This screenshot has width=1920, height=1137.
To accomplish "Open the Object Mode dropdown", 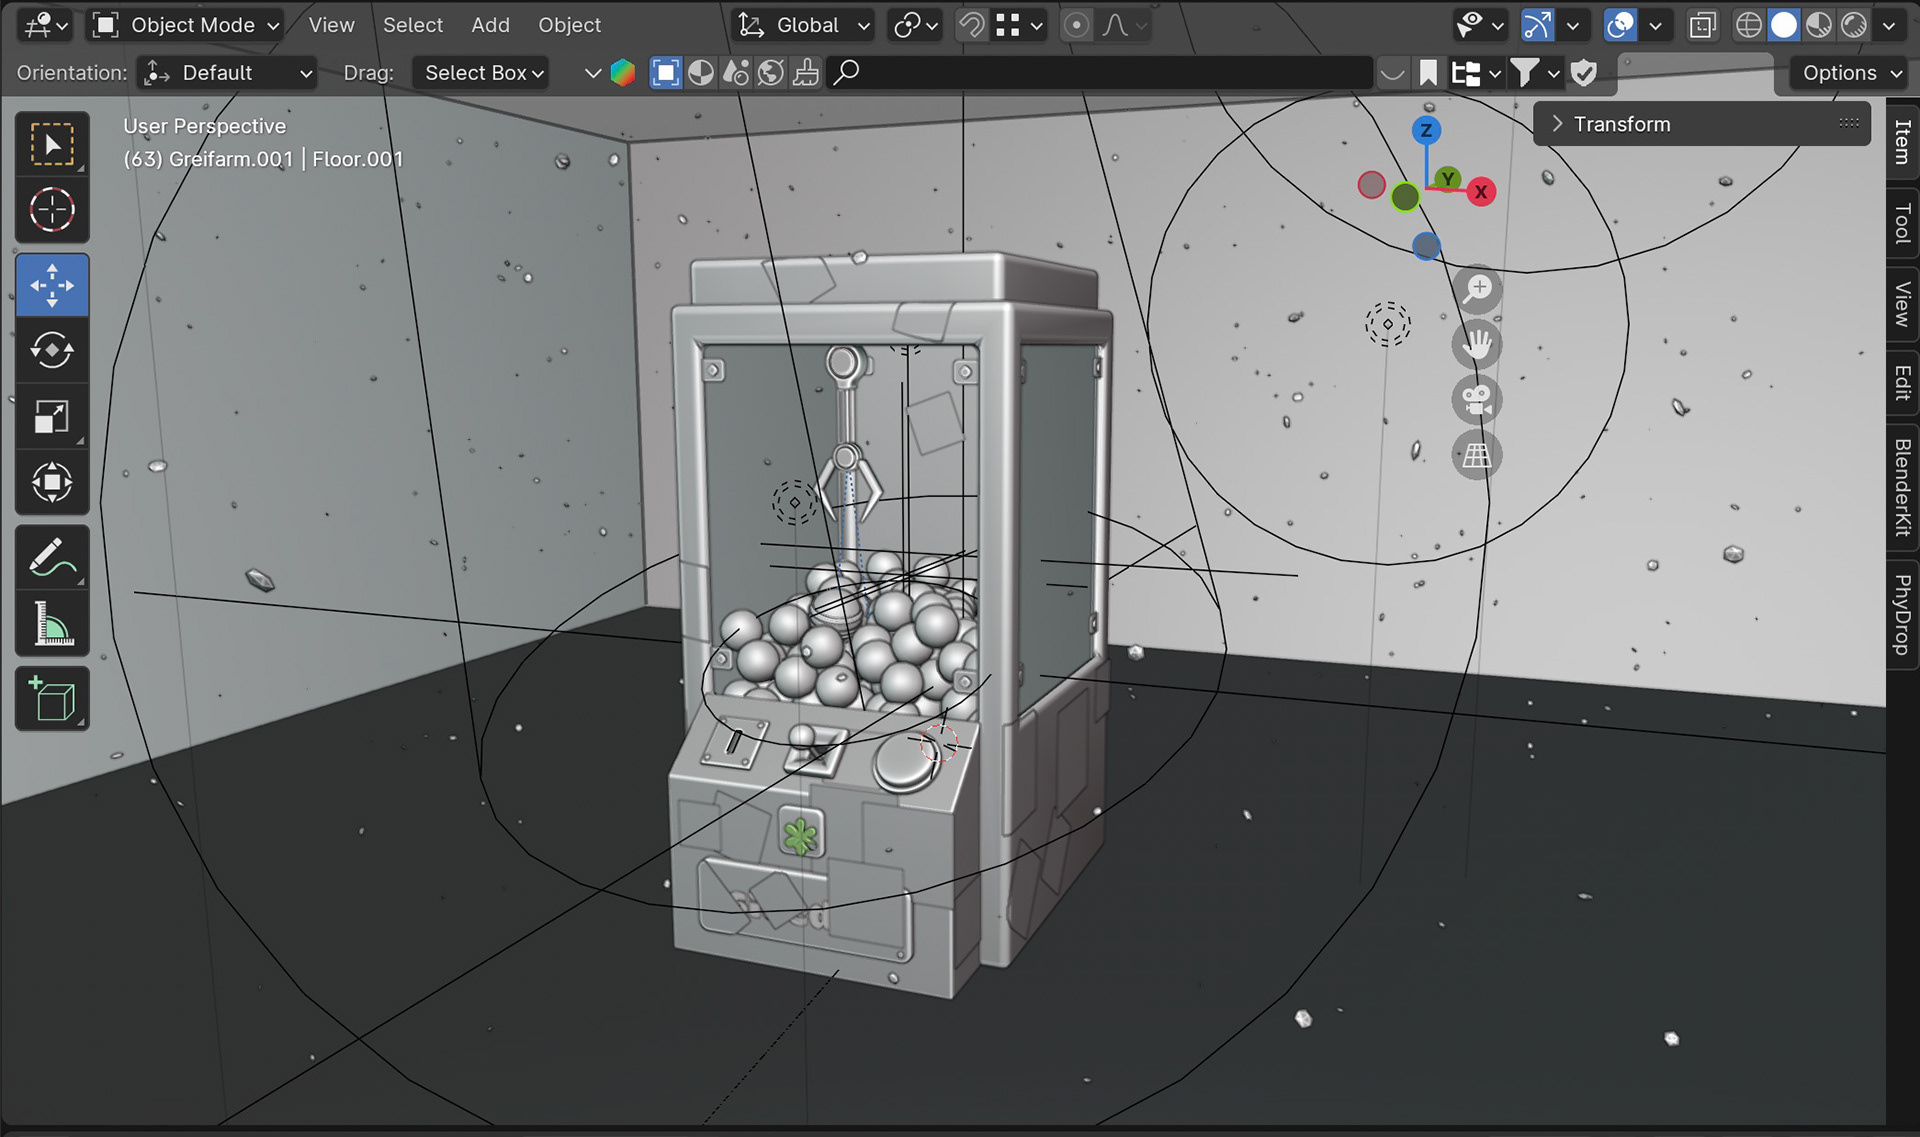I will pos(186,25).
